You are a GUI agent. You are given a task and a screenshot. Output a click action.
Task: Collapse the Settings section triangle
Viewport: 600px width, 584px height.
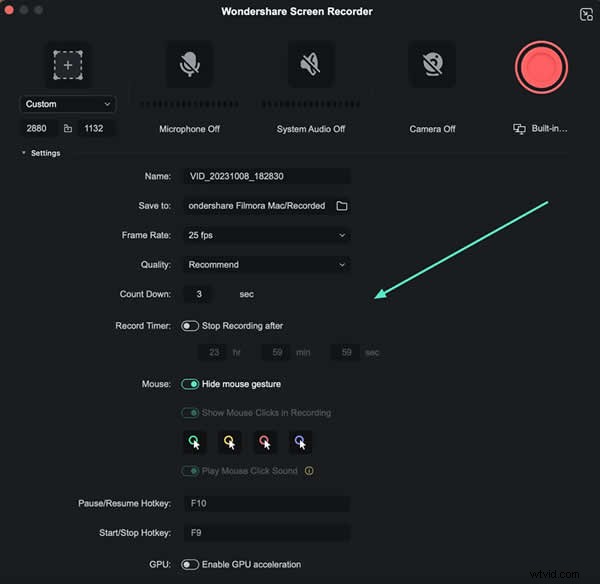(23, 153)
